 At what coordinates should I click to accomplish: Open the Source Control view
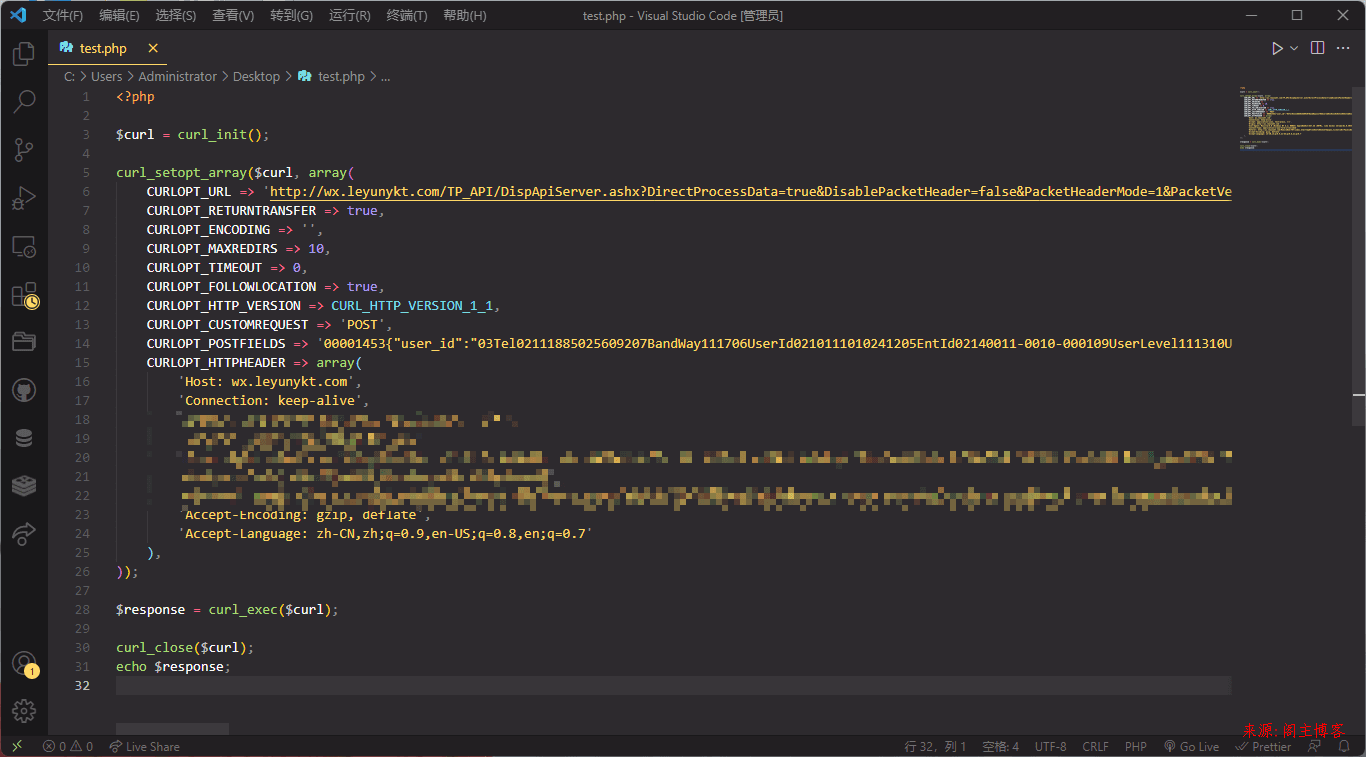(24, 150)
